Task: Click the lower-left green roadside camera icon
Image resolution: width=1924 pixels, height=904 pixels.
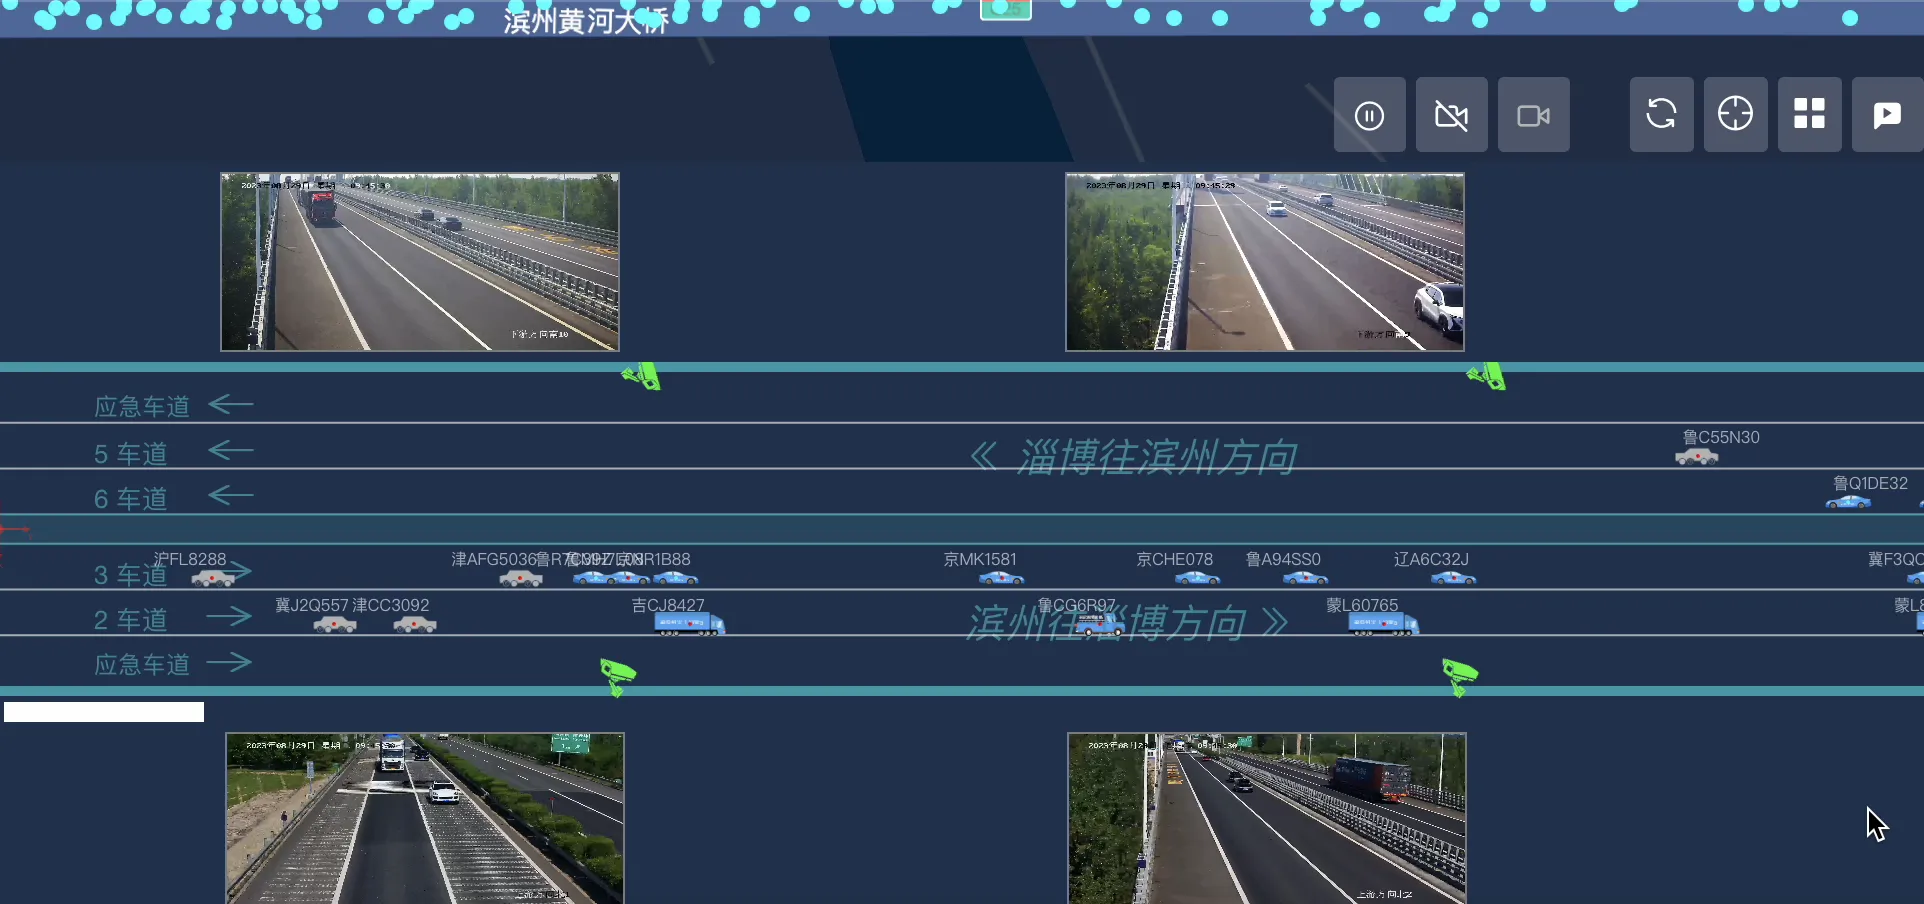Action: [x=617, y=676]
